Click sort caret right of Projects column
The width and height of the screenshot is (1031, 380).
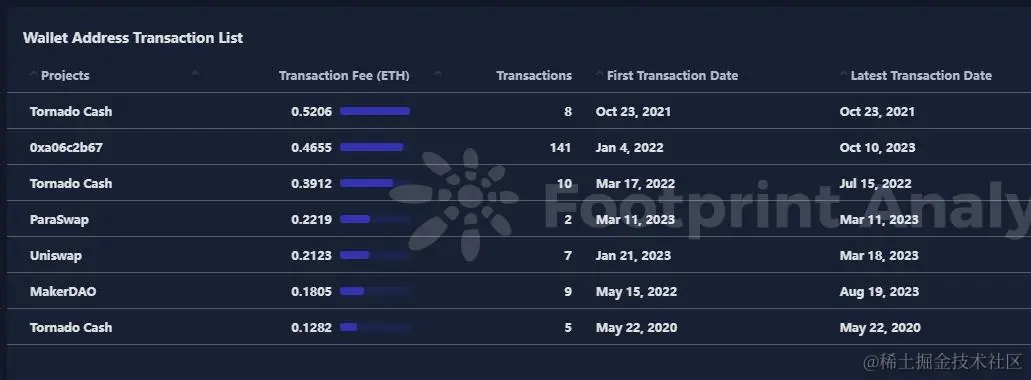coord(195,74)
